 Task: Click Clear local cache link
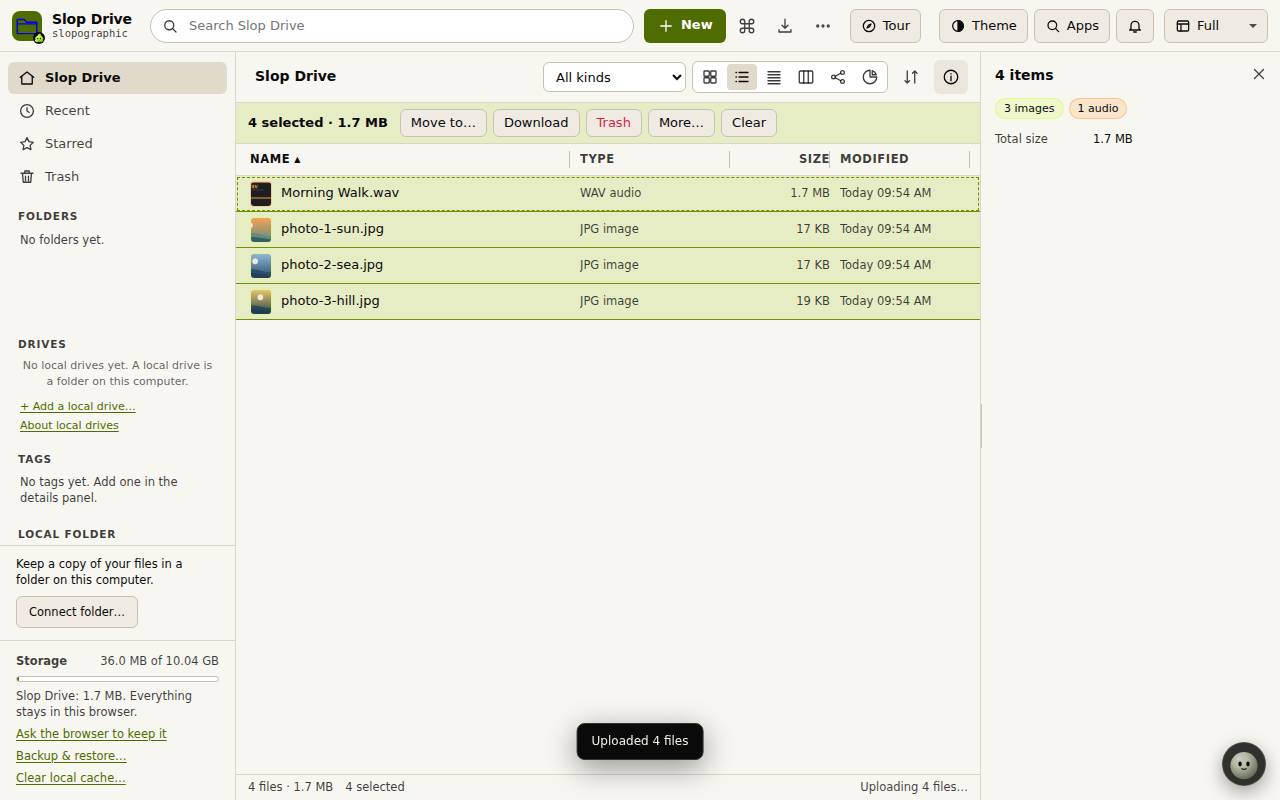coord(71,778)
